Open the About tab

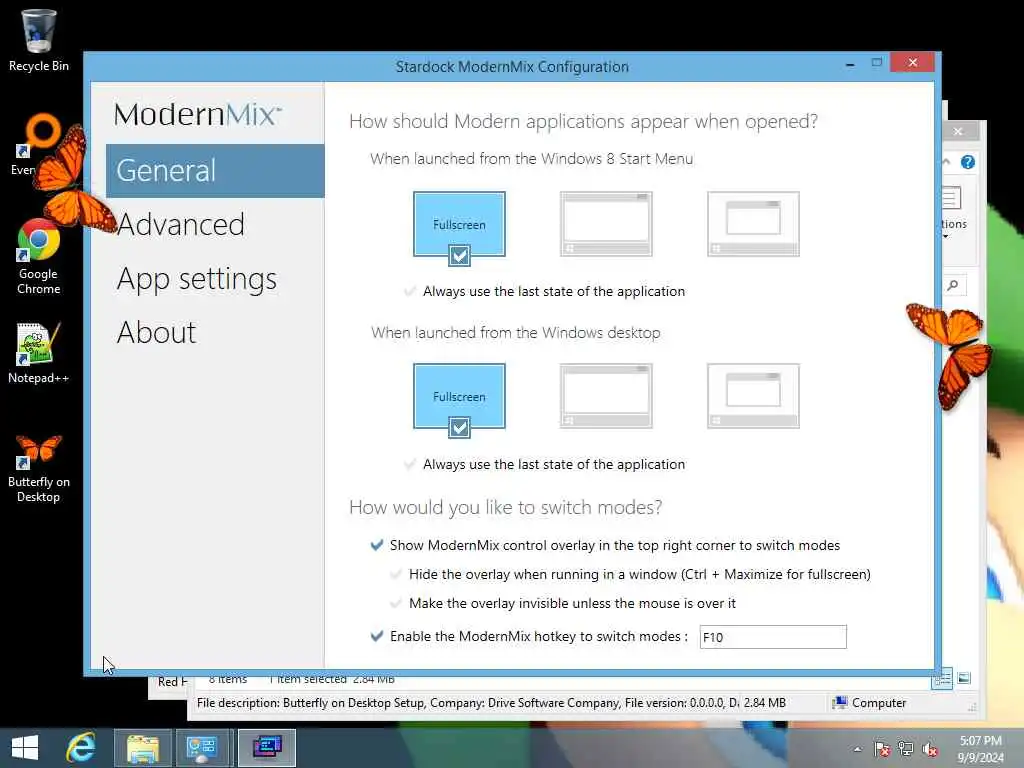click(157, 332)
